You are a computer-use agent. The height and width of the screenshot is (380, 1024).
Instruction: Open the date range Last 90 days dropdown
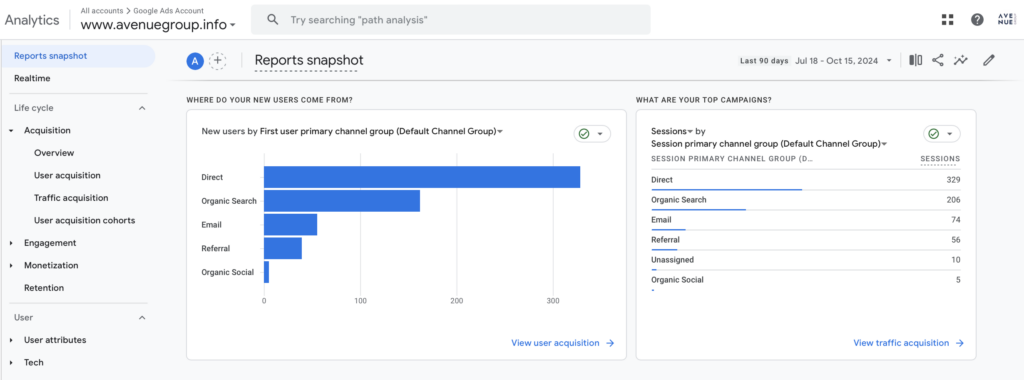[x=816, y=61]
